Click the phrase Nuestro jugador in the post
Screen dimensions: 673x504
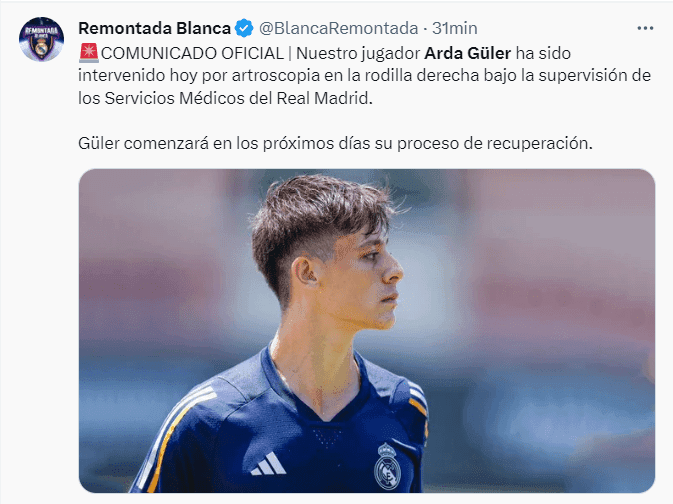tap(358, 53)
